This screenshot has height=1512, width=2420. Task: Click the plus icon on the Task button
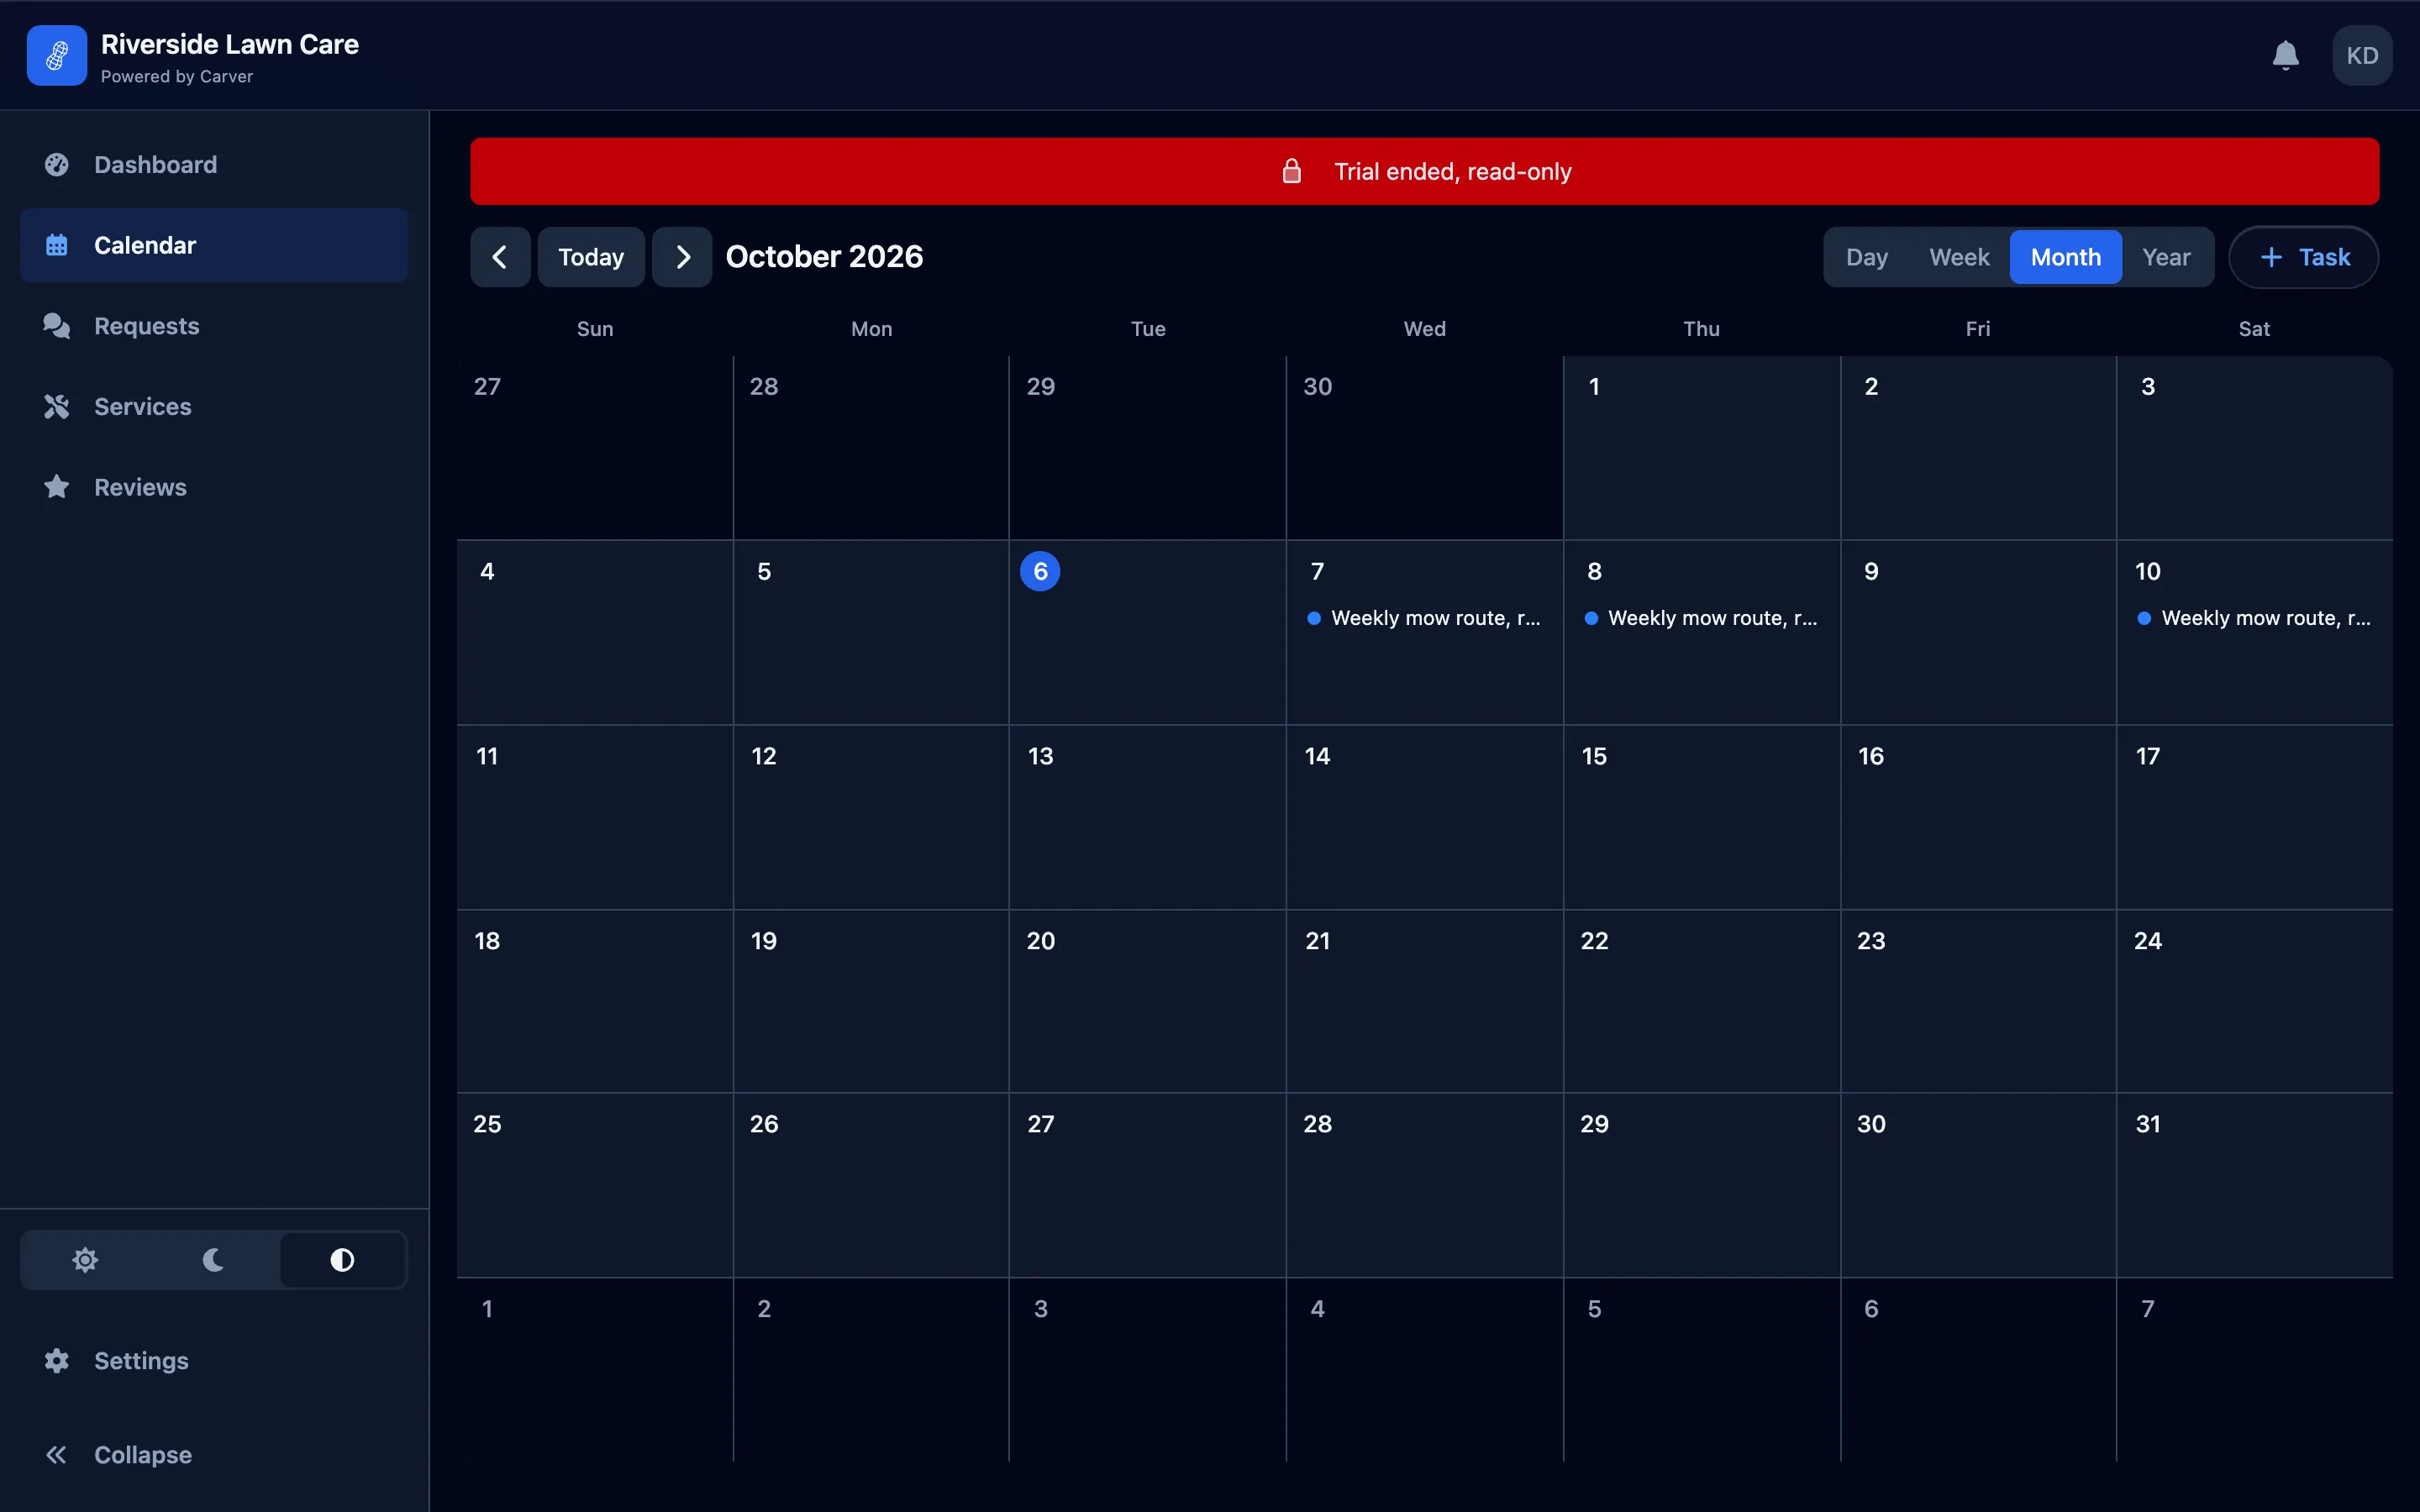point(2271,258)
